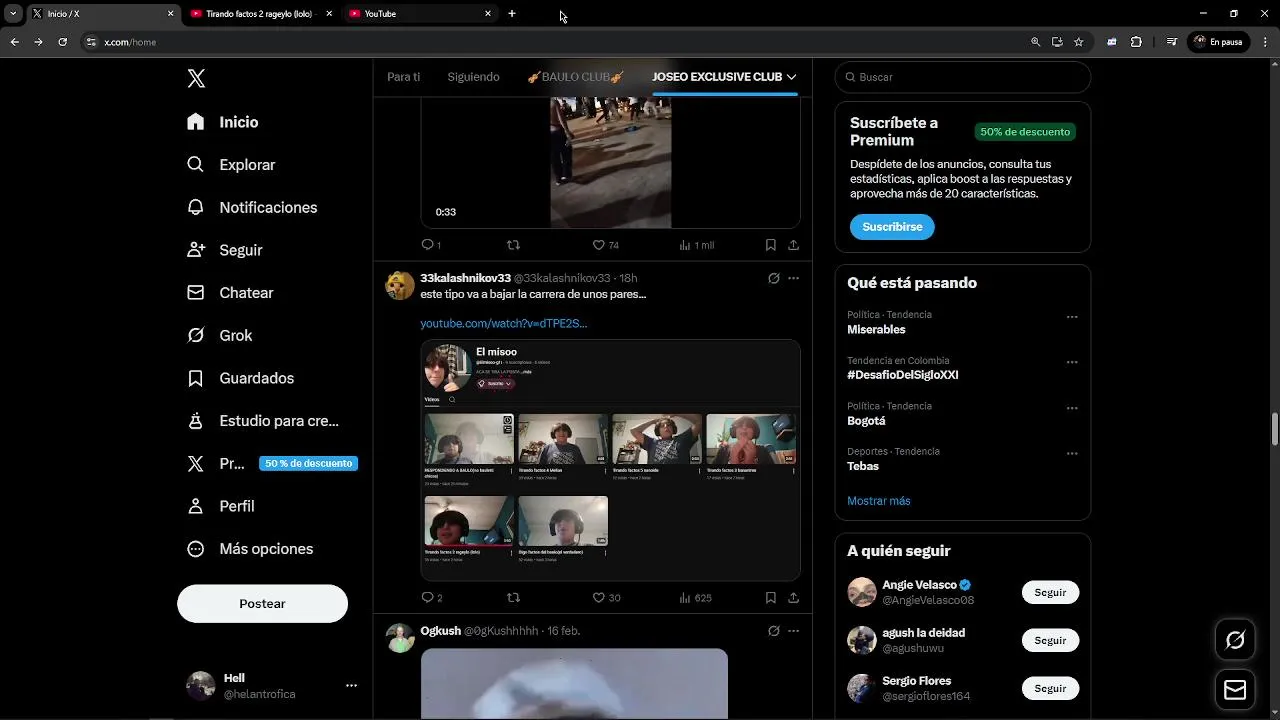Switch to the Para ti tab

(x=404, y=77)
